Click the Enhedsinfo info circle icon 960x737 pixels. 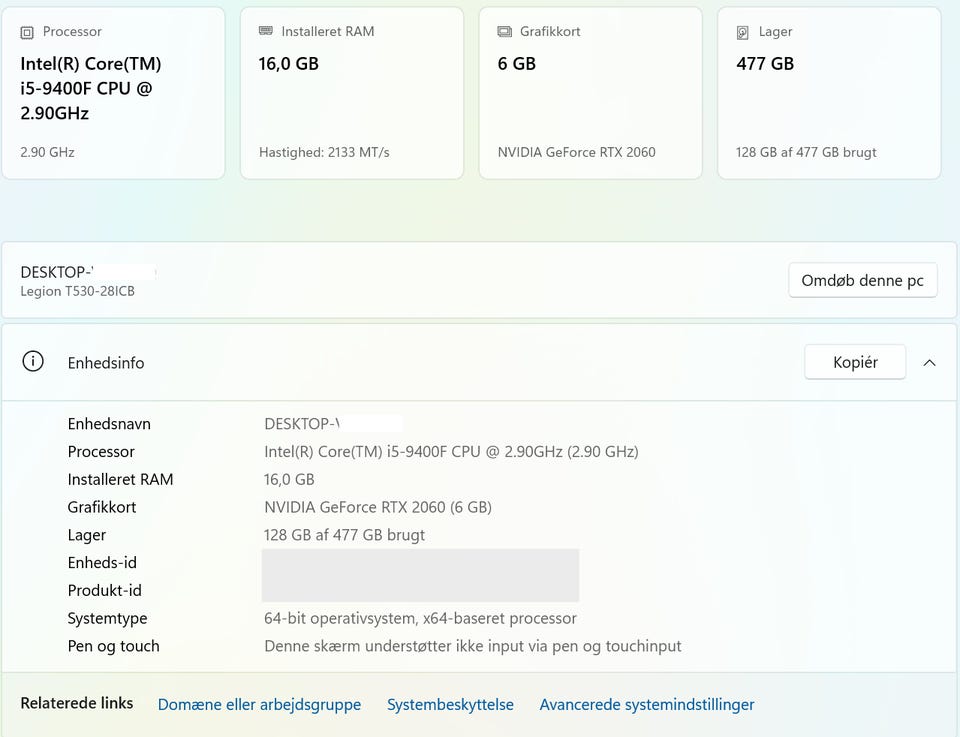(x=33, y=362)
